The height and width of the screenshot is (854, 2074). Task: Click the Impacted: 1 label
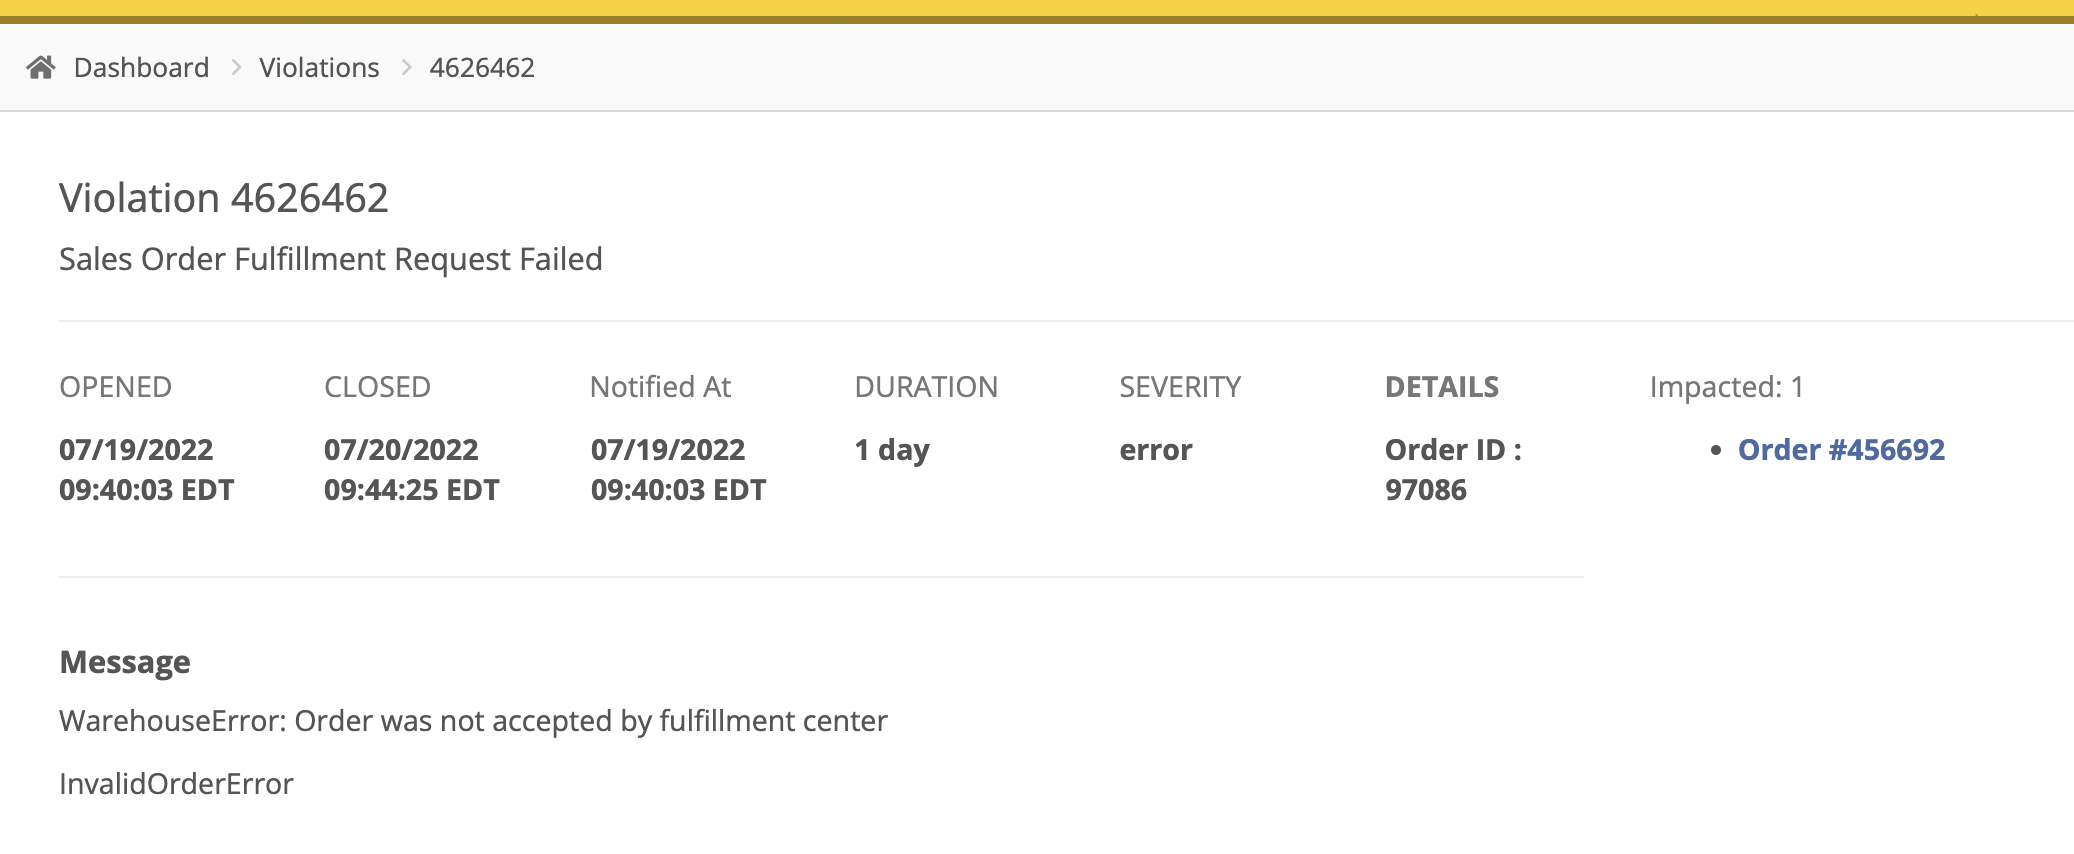1727,387
